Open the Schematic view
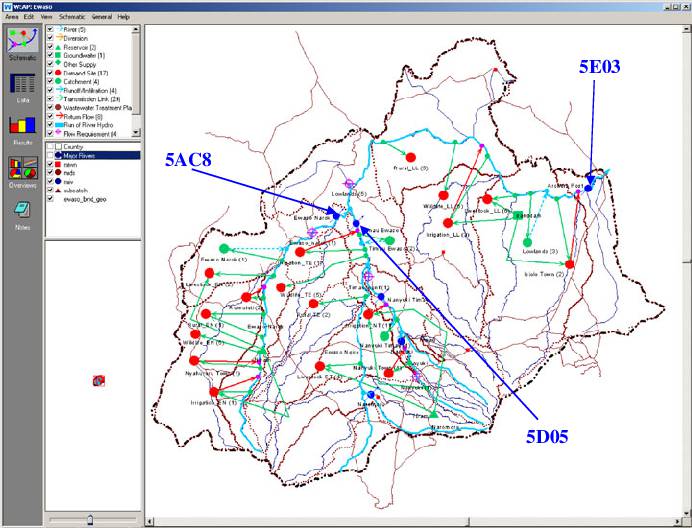 22,44
